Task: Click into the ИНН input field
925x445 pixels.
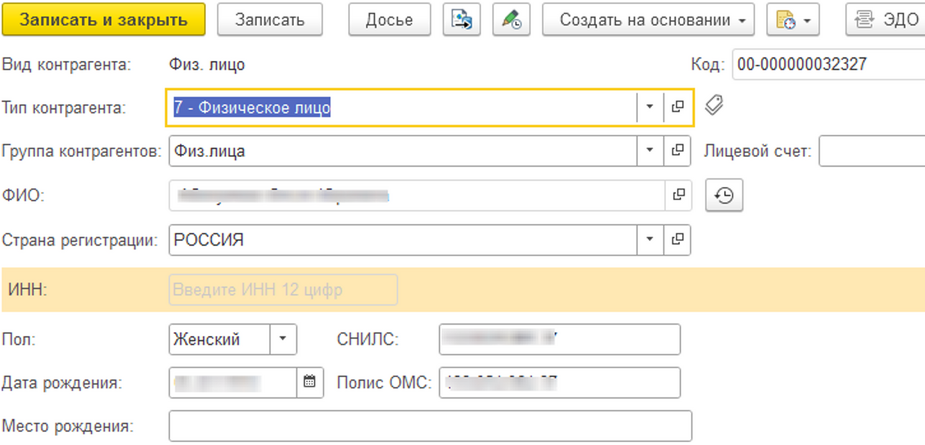Action: click(x=283, y=290)
